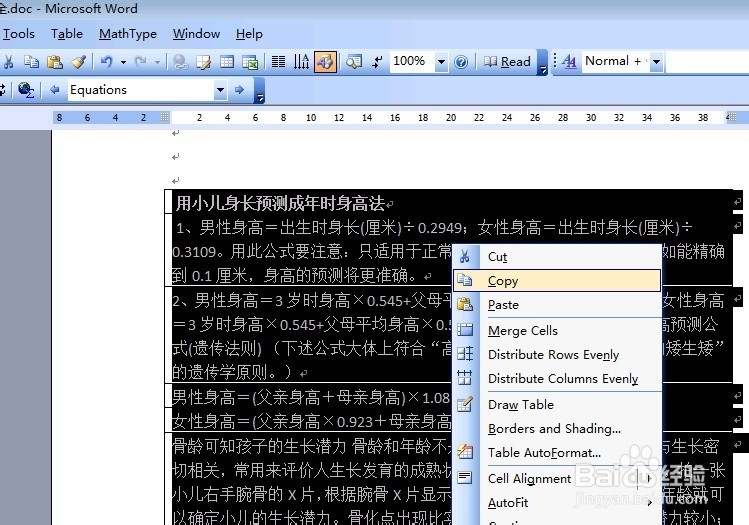Image resolution: width=749 pixels, height=525 pixels.
Task: Expand the MathType toolbar options arrow
Action: pos(259,91)
